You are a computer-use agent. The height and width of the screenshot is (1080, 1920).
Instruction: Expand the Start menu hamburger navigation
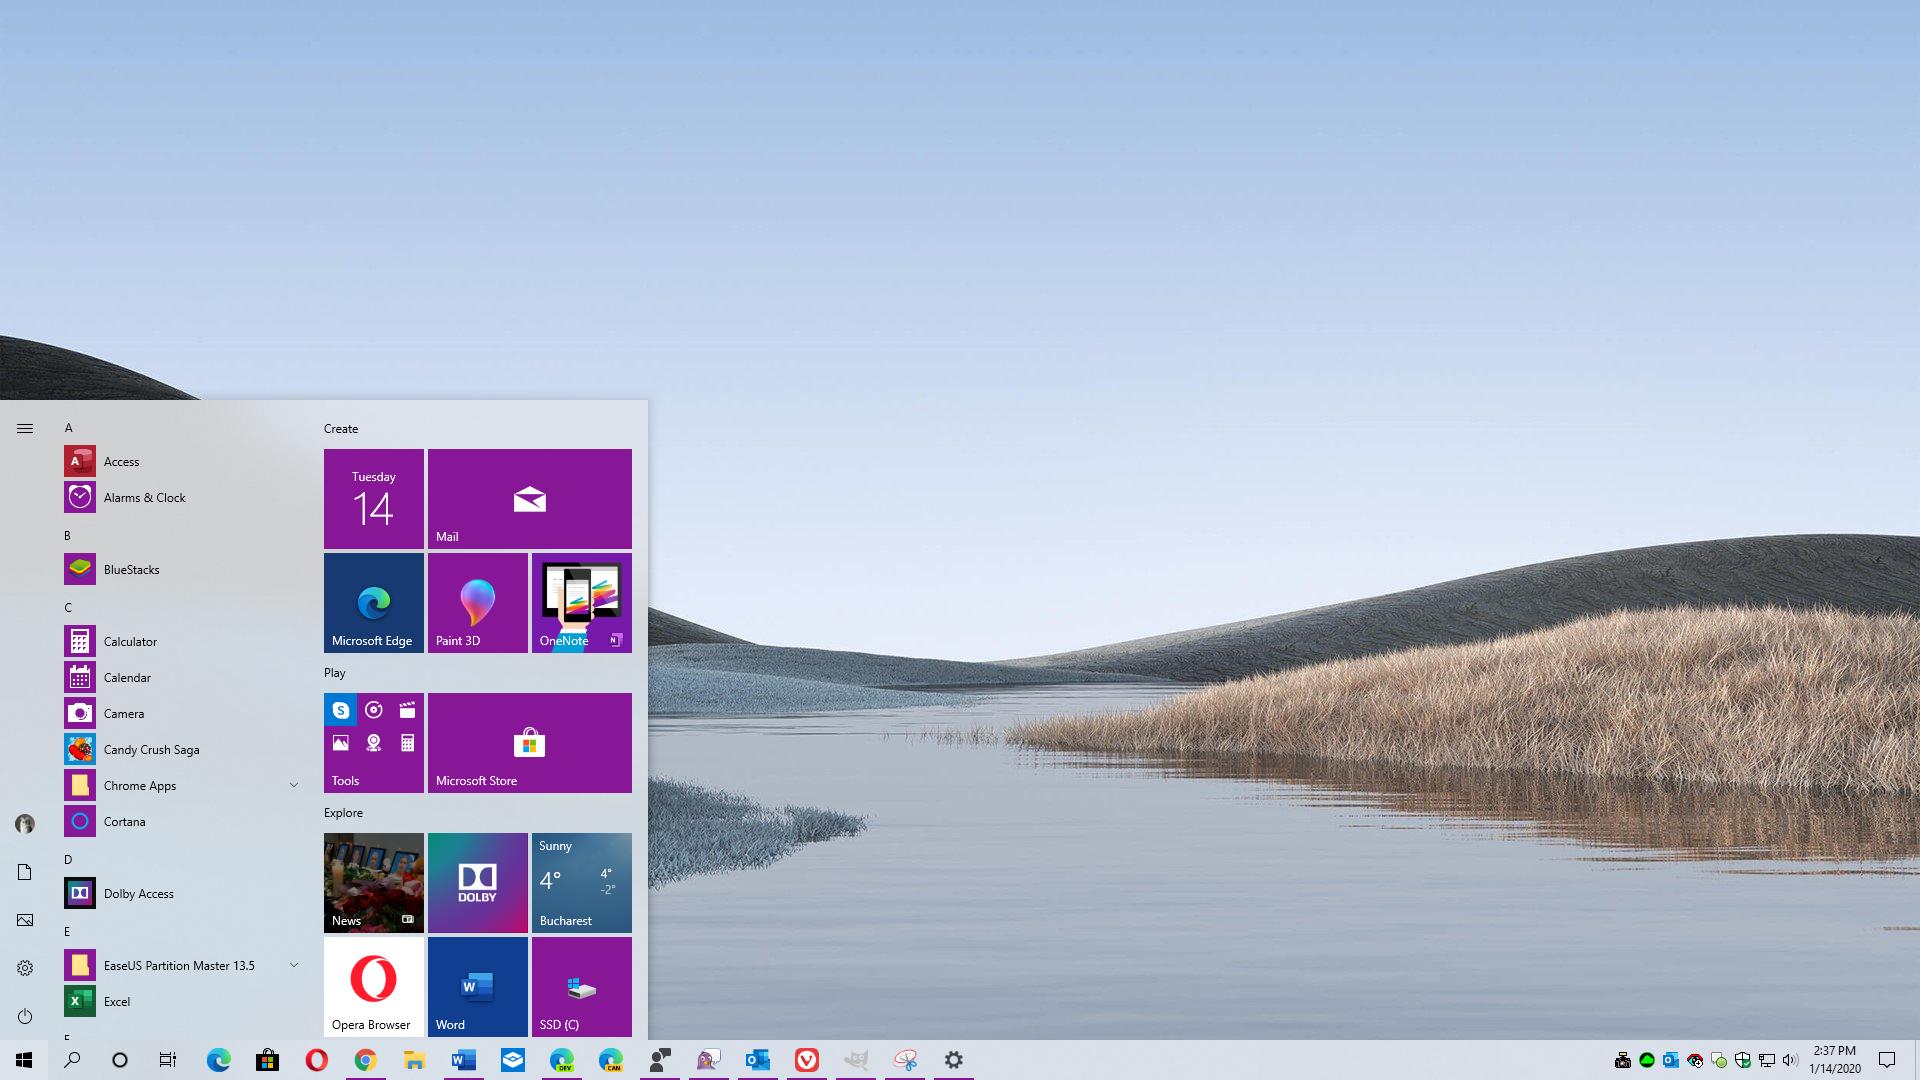pos(25,428)
